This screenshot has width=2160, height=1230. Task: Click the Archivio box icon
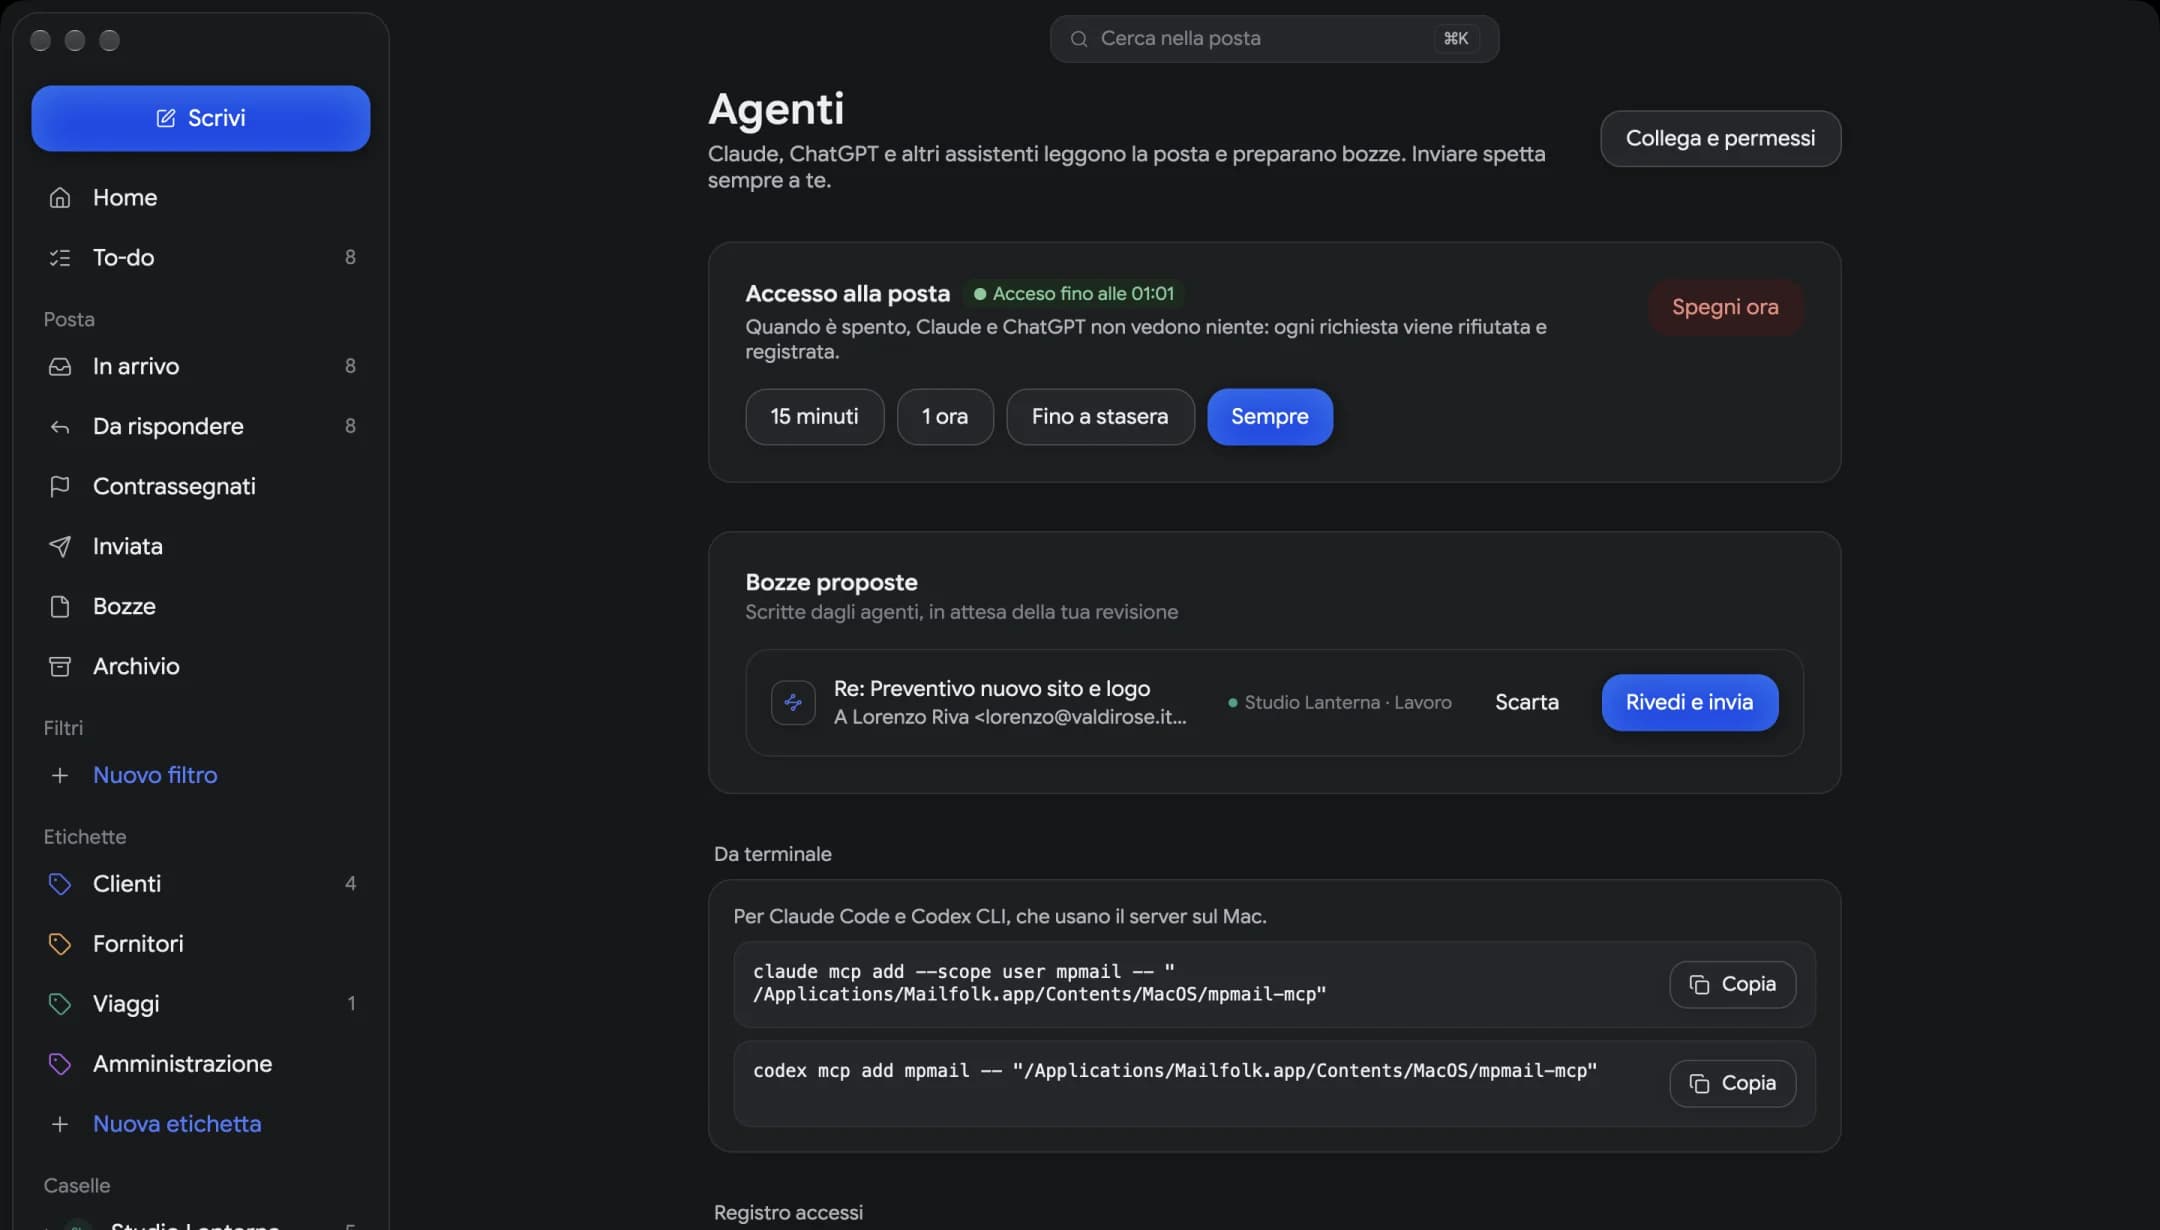click(60, 666)
